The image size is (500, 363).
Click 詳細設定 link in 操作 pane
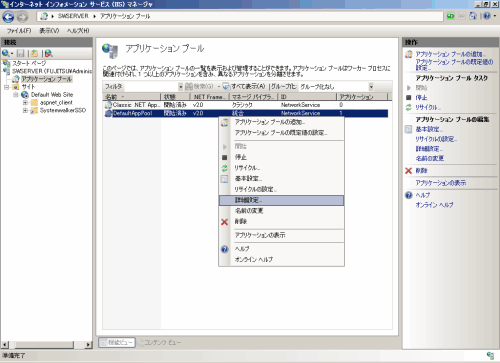(x=429, y=149)
